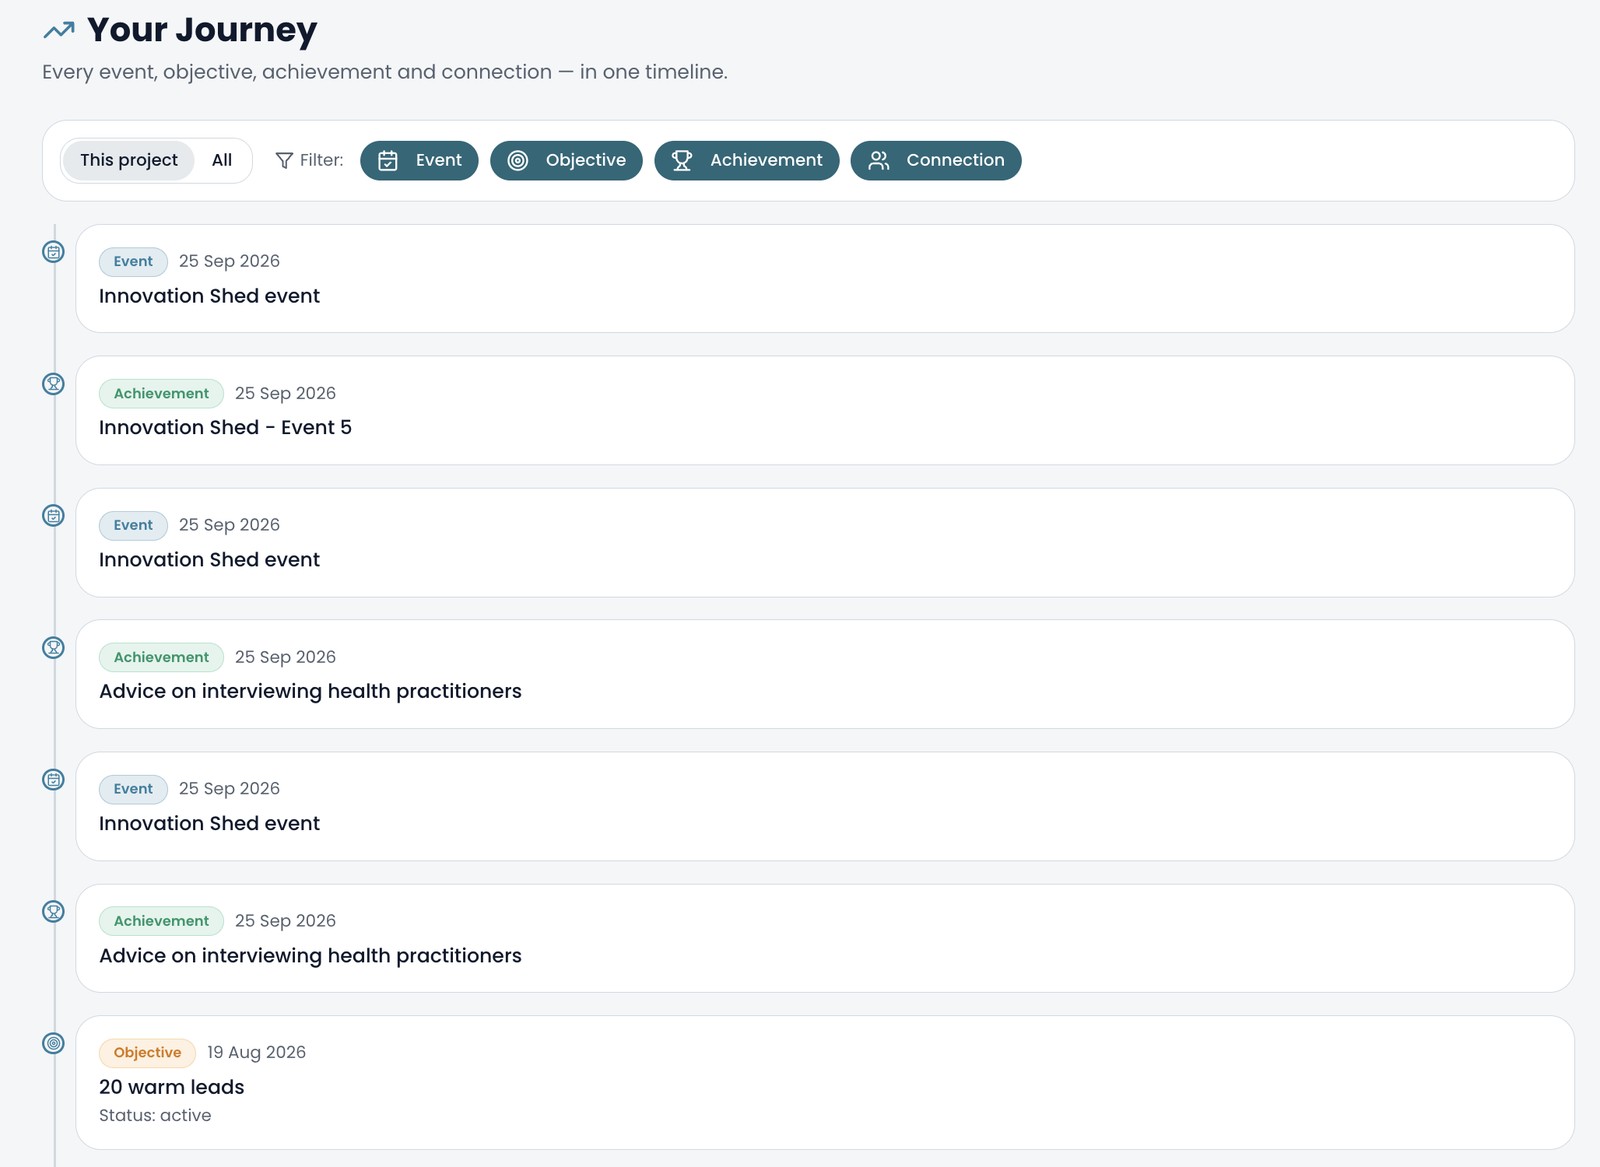Click the 19 Aug 2026 date
This screenshot has height=1167, width=1600.
[256, 1052]
